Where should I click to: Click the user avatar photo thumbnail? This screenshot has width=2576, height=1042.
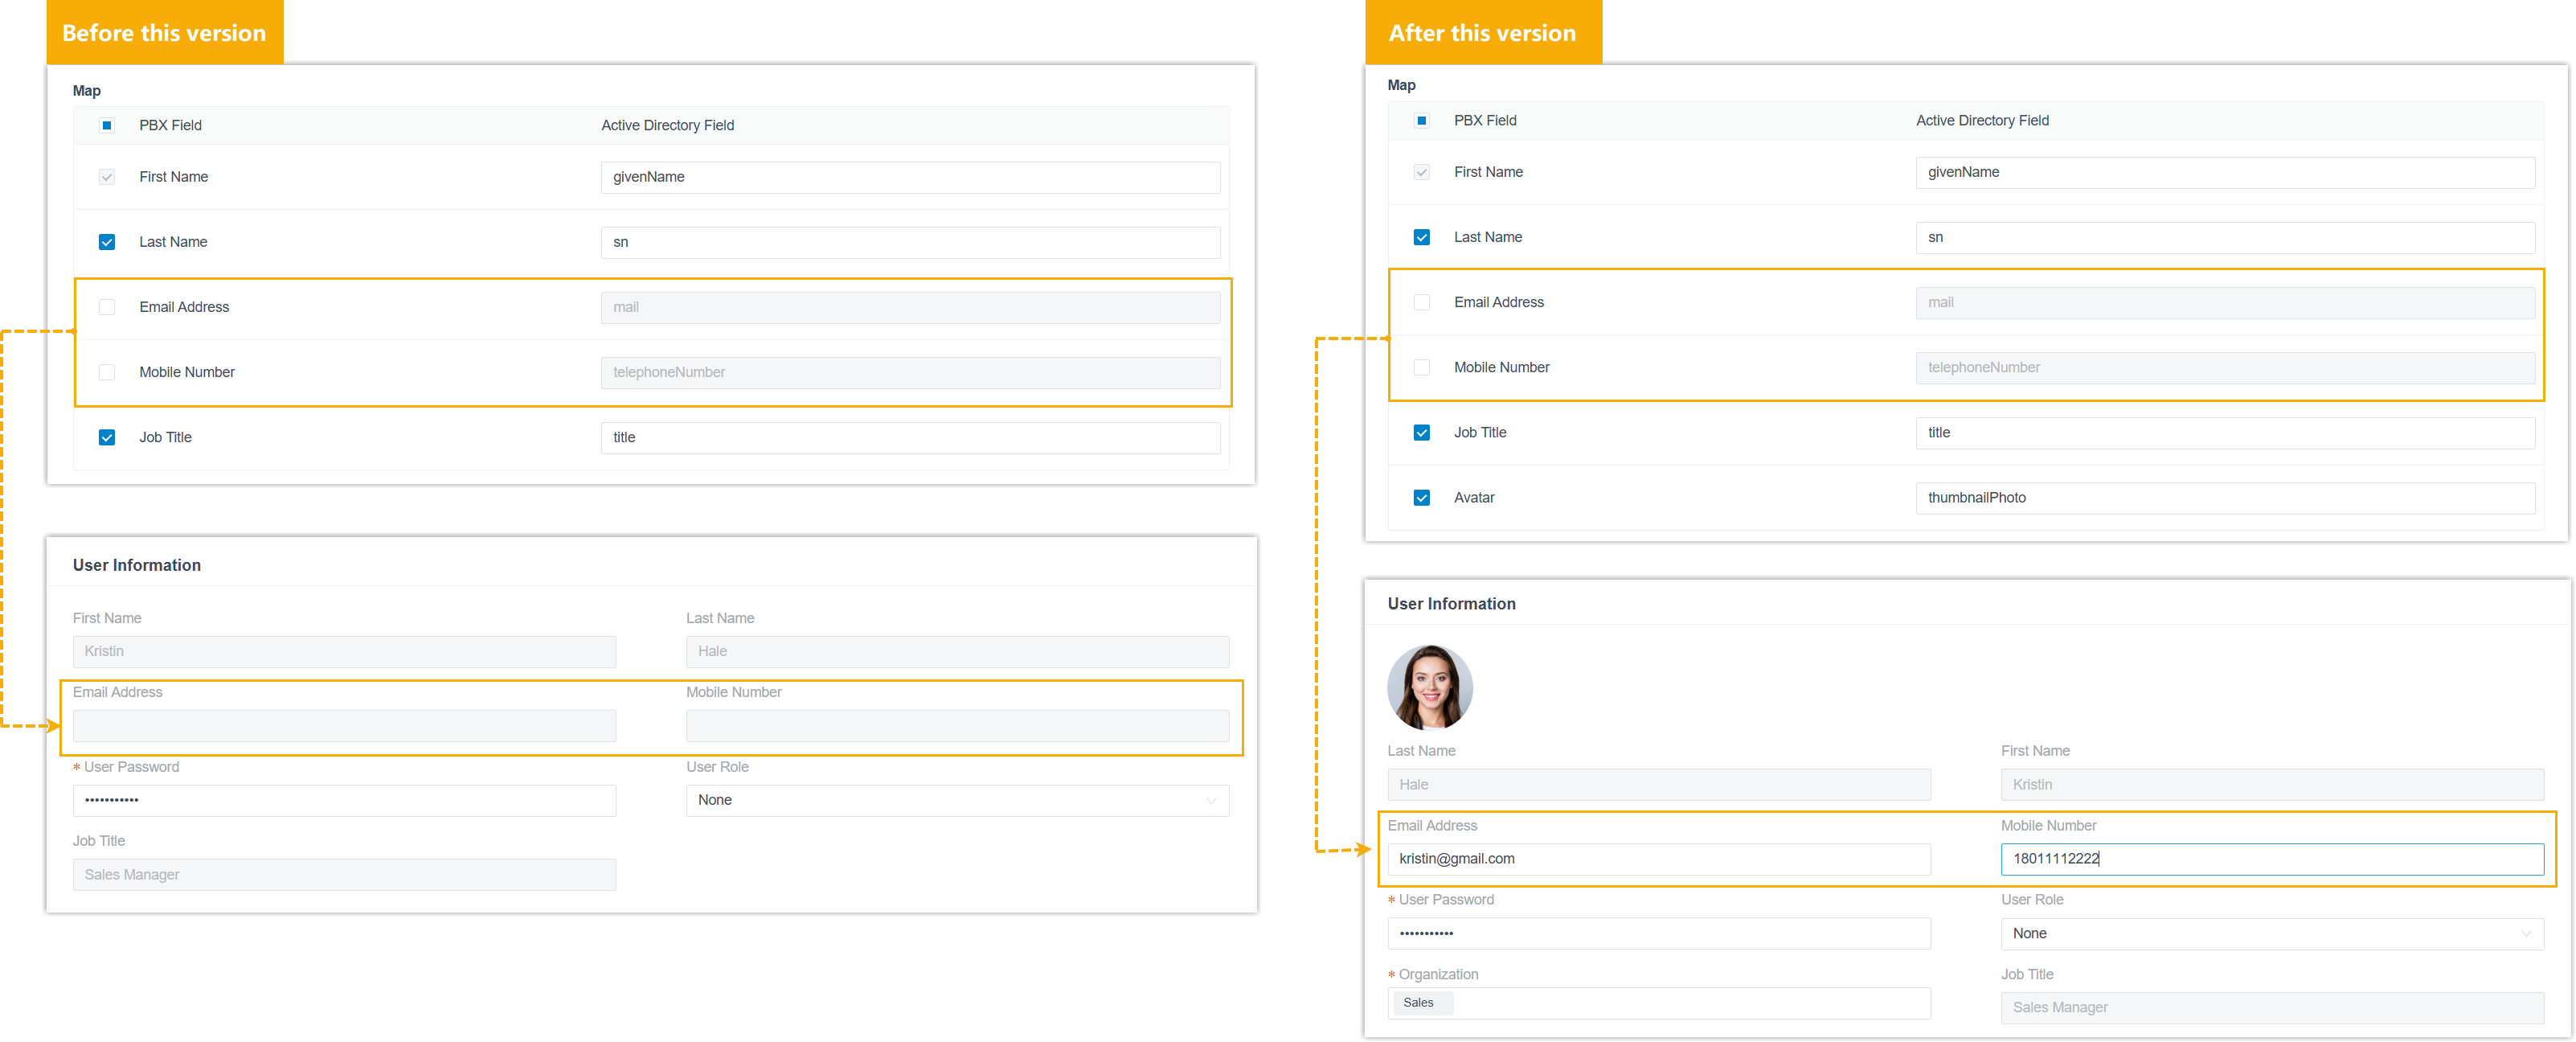pos(1429,687)
